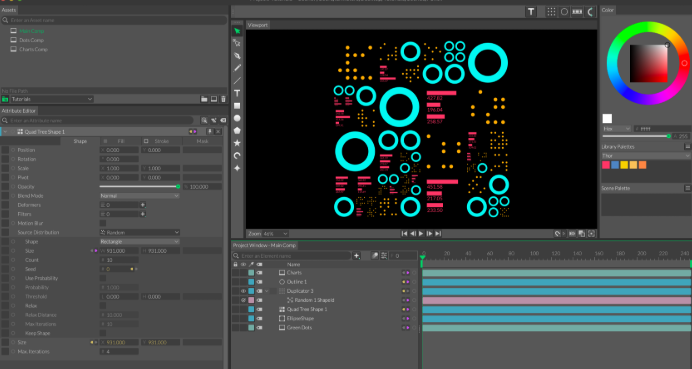Image resolution: width=692 pixels, height=369 pixels.
Task: Click the viewport fit frame icon
Action: click(591, 233)
